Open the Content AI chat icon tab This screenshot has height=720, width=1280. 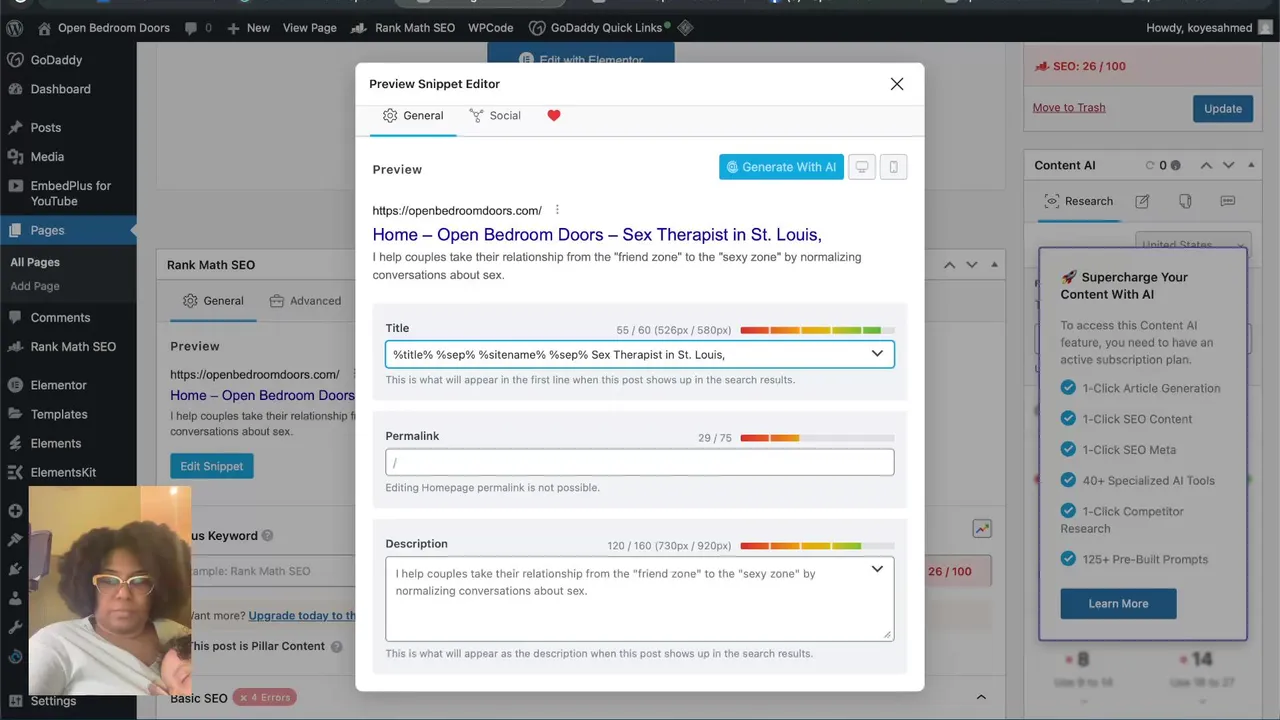pos(1228,201)
